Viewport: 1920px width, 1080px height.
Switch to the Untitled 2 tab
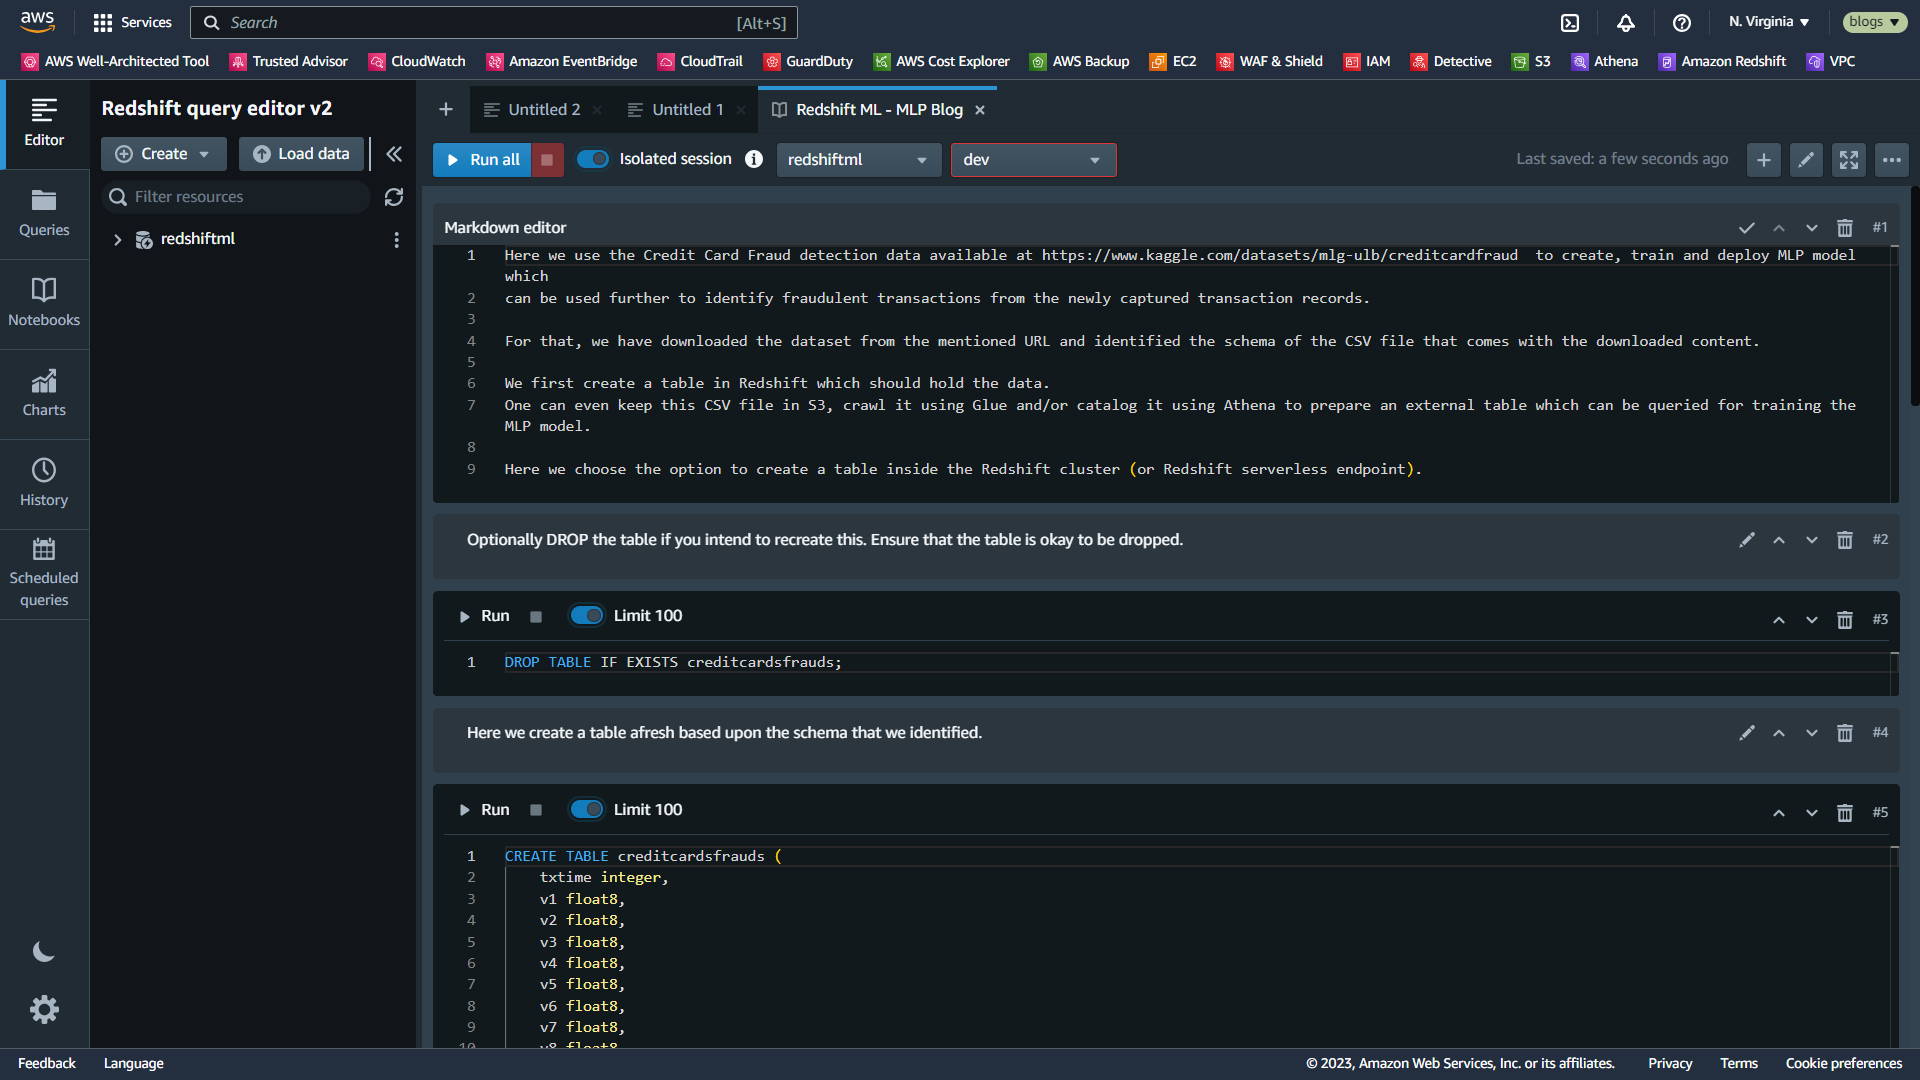(543, 110)
